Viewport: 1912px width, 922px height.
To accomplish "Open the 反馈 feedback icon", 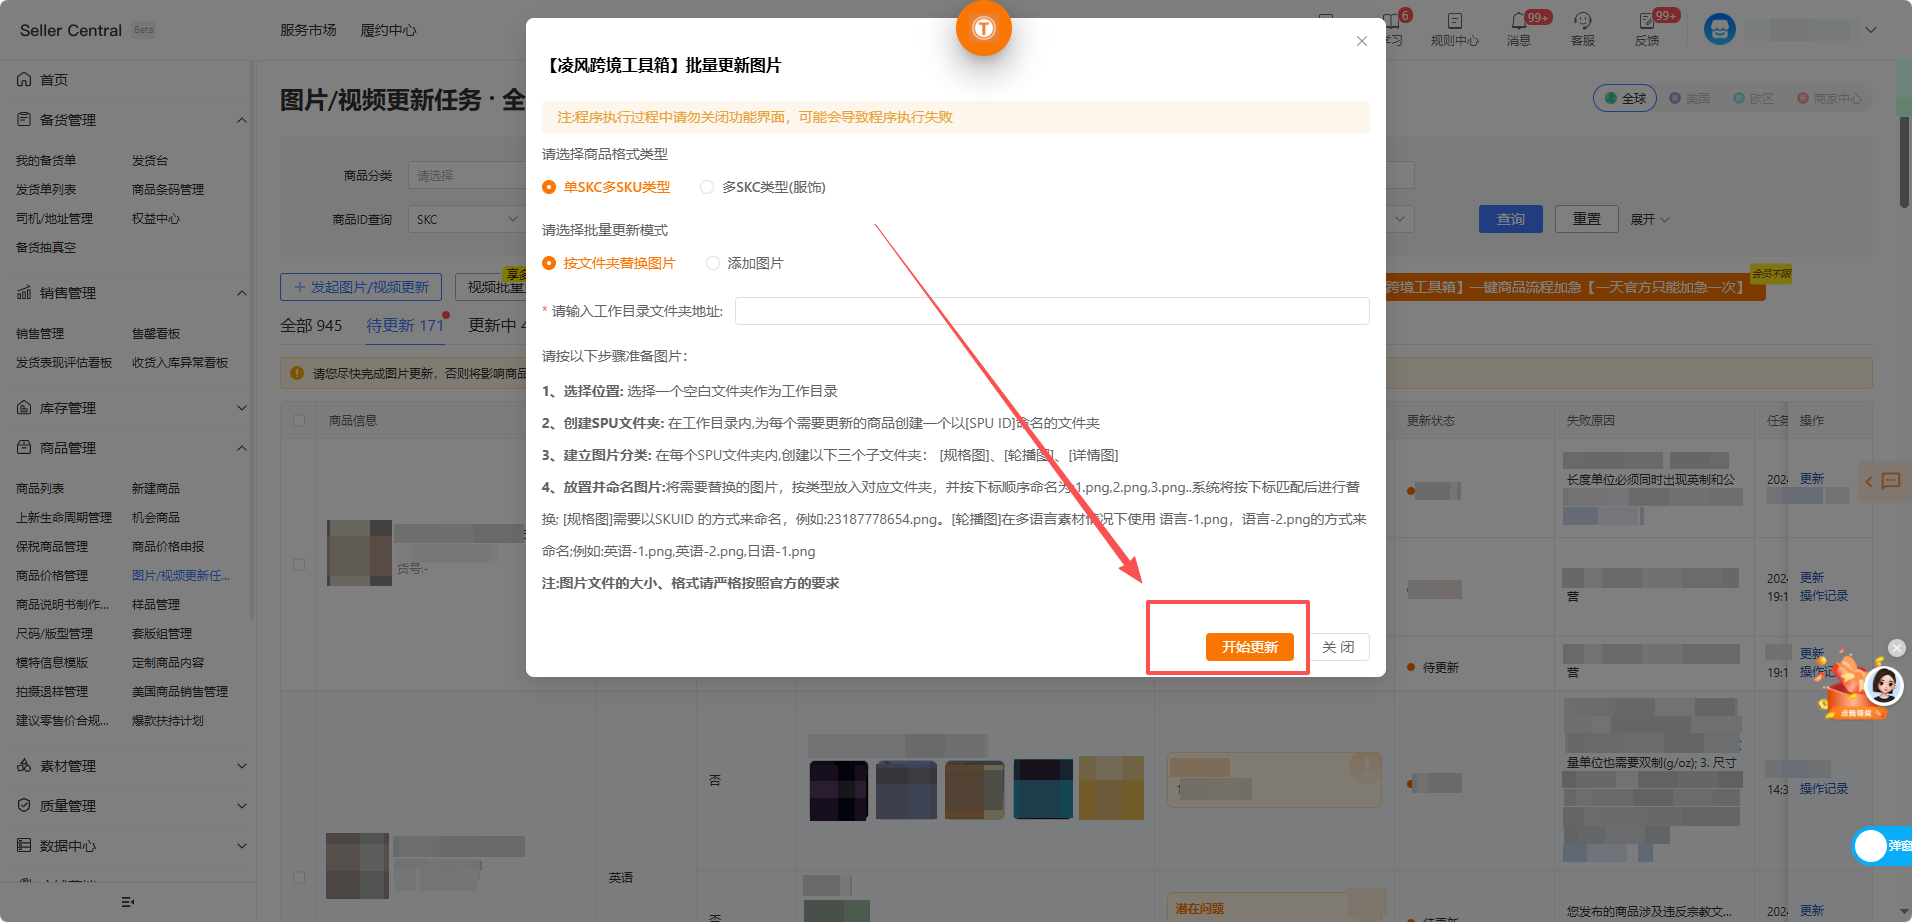I will [1646, 21].
